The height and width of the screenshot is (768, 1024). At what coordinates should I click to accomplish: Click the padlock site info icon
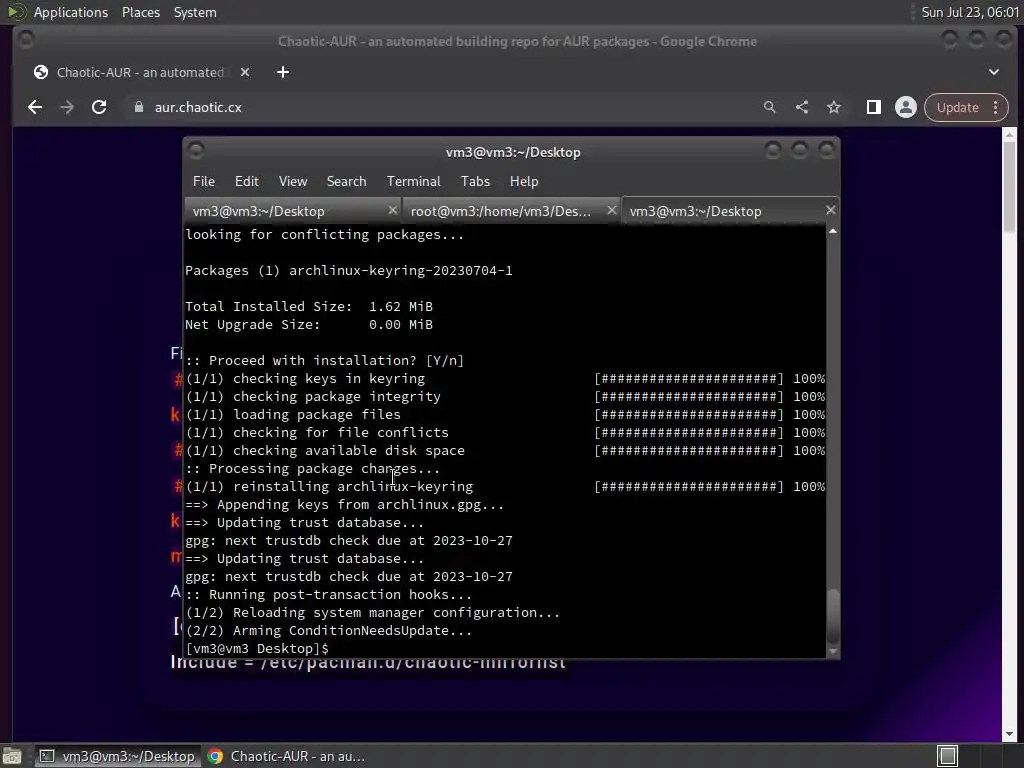click(138, 107)
